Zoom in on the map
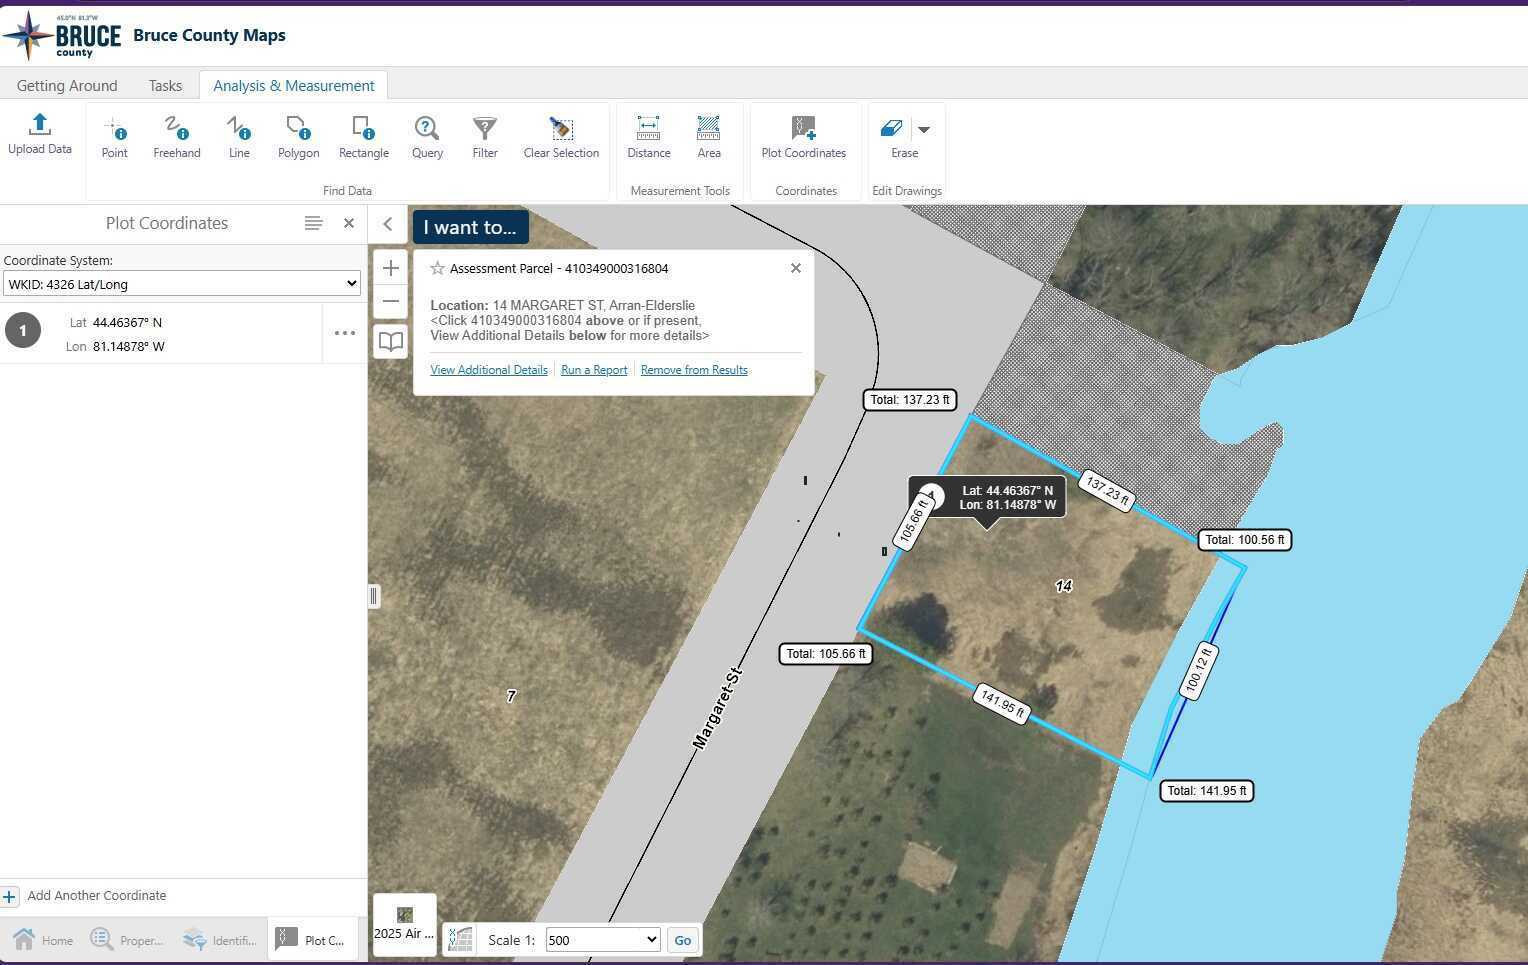This screenshot has height=965, width=1528. pos(391,268)
